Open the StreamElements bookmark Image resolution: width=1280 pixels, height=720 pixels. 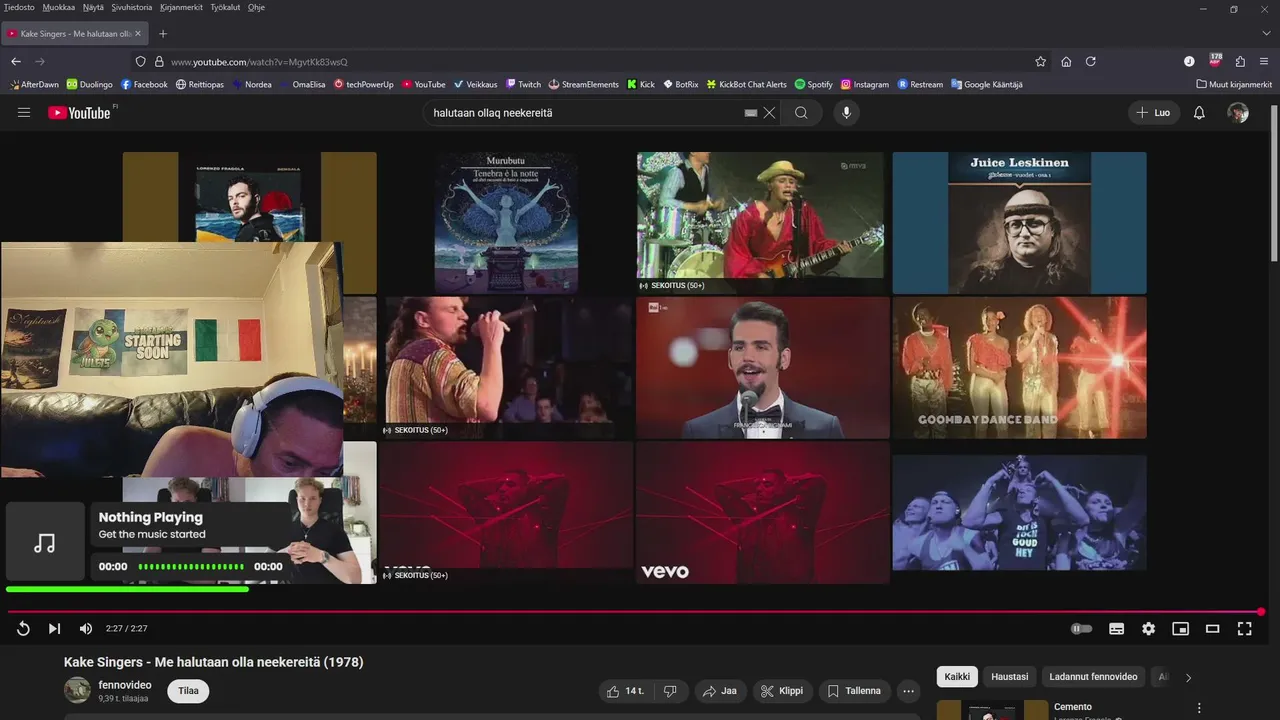pos(584,84)
